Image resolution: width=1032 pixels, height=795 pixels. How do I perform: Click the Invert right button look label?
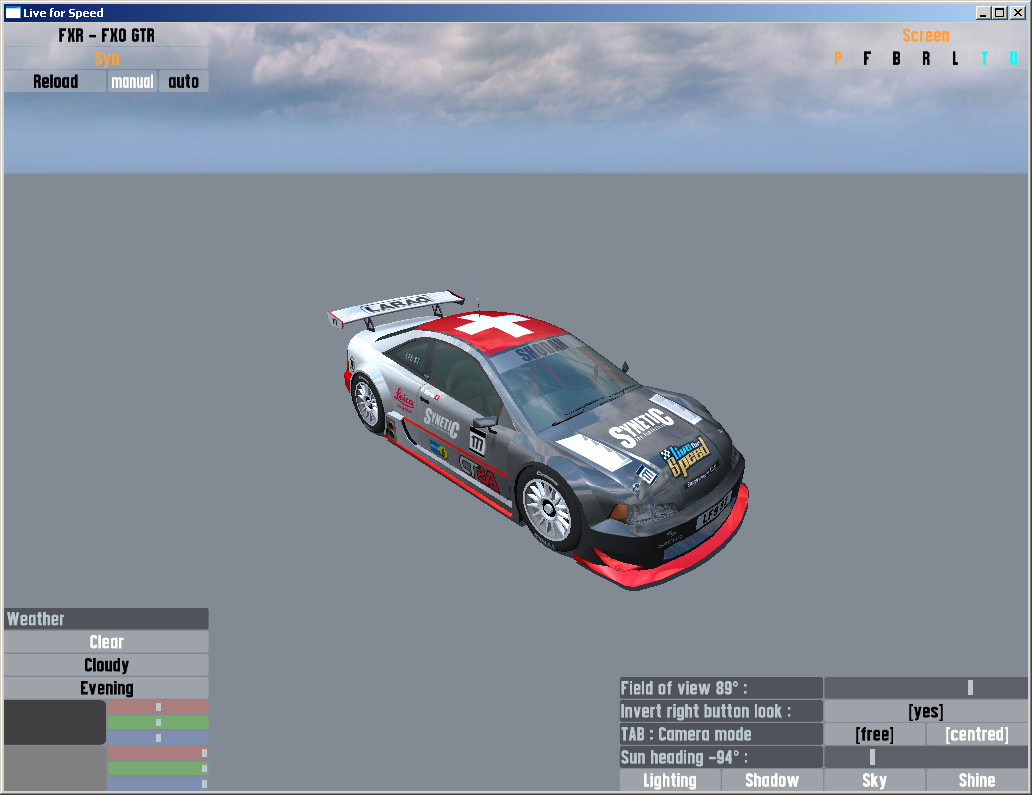click(x=721, y=711)
